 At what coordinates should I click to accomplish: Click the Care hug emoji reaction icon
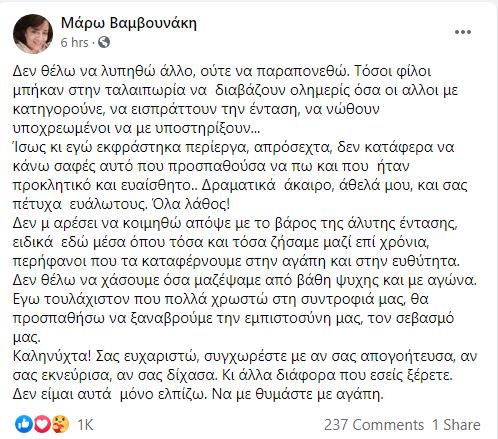60,424
